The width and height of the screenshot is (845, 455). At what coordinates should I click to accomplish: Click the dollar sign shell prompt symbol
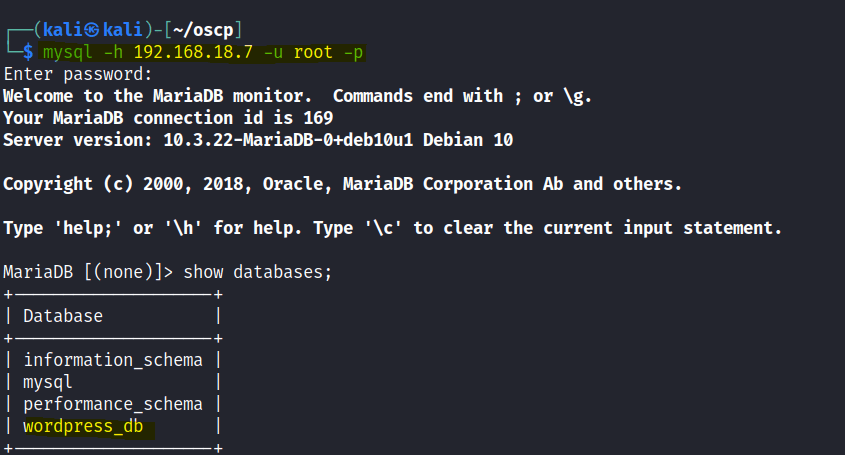pos(28,52)
